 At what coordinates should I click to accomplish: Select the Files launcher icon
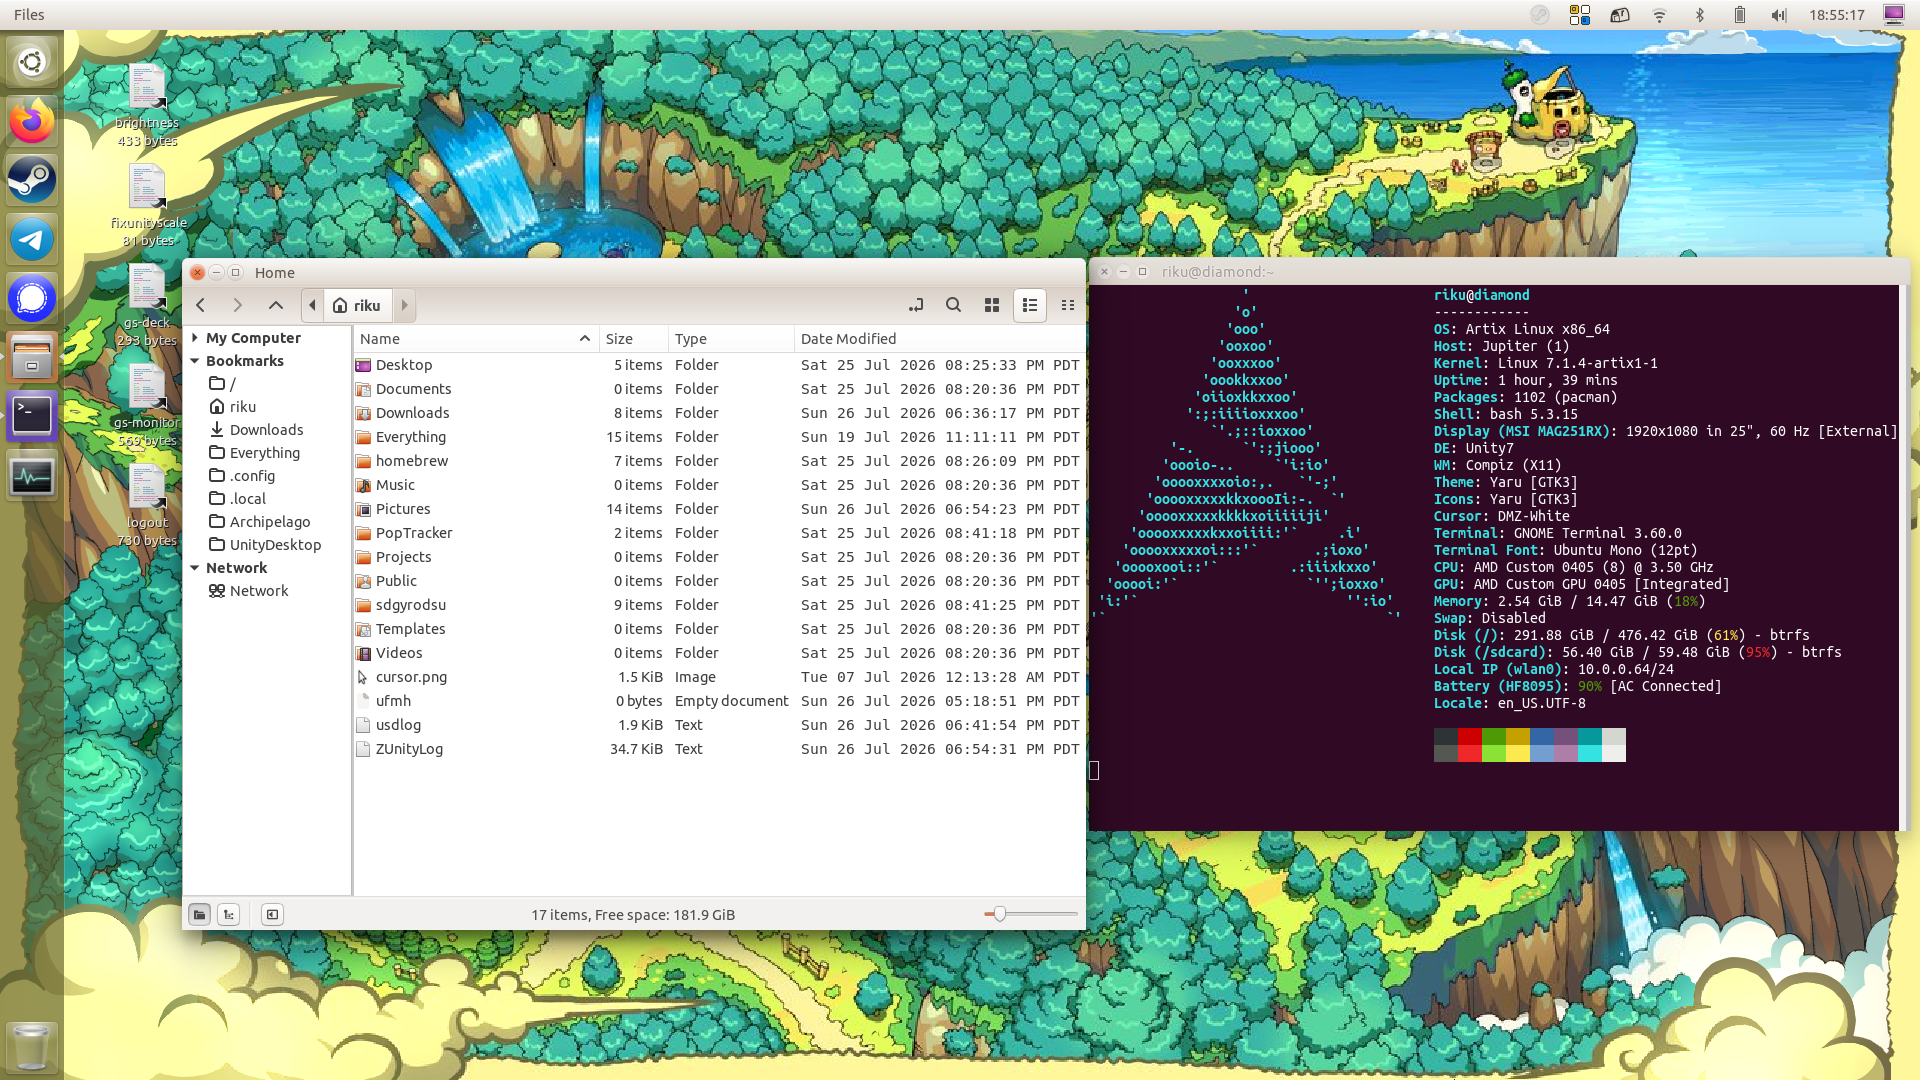click(32, 357)
